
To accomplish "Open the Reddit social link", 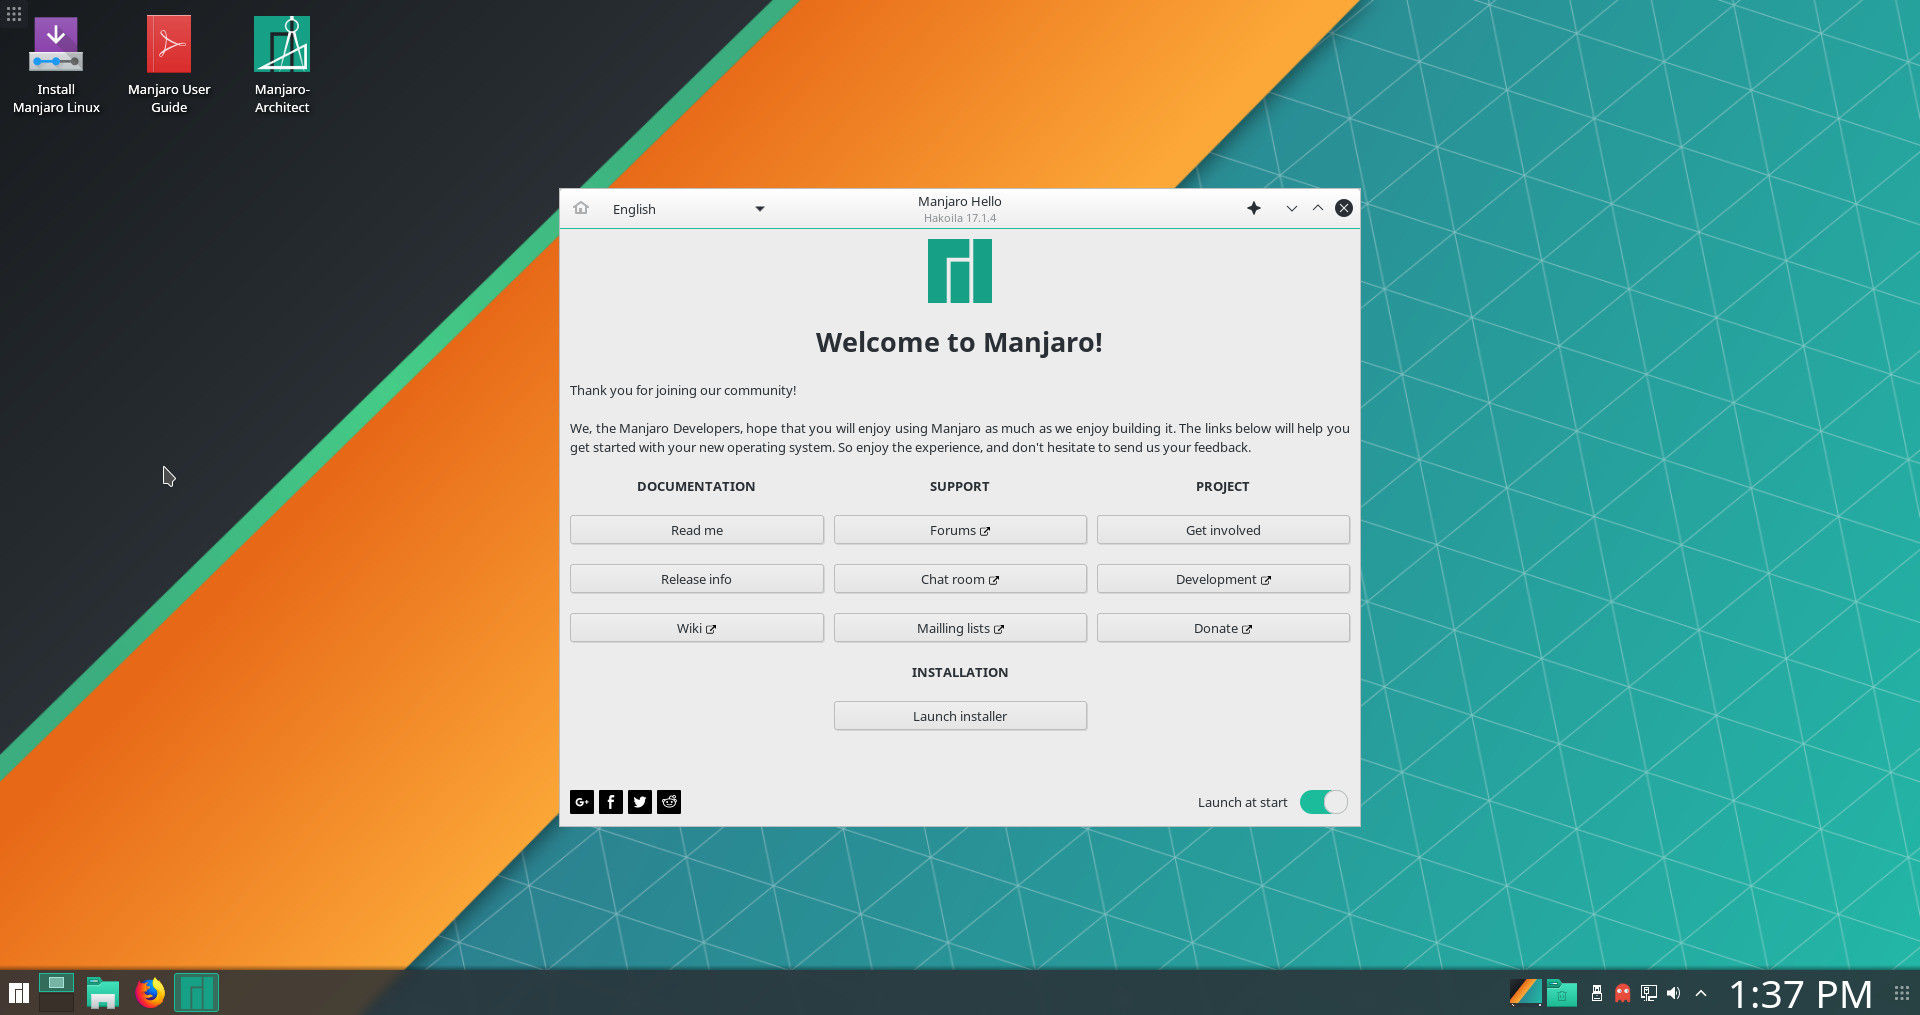I will coord(669,802).
